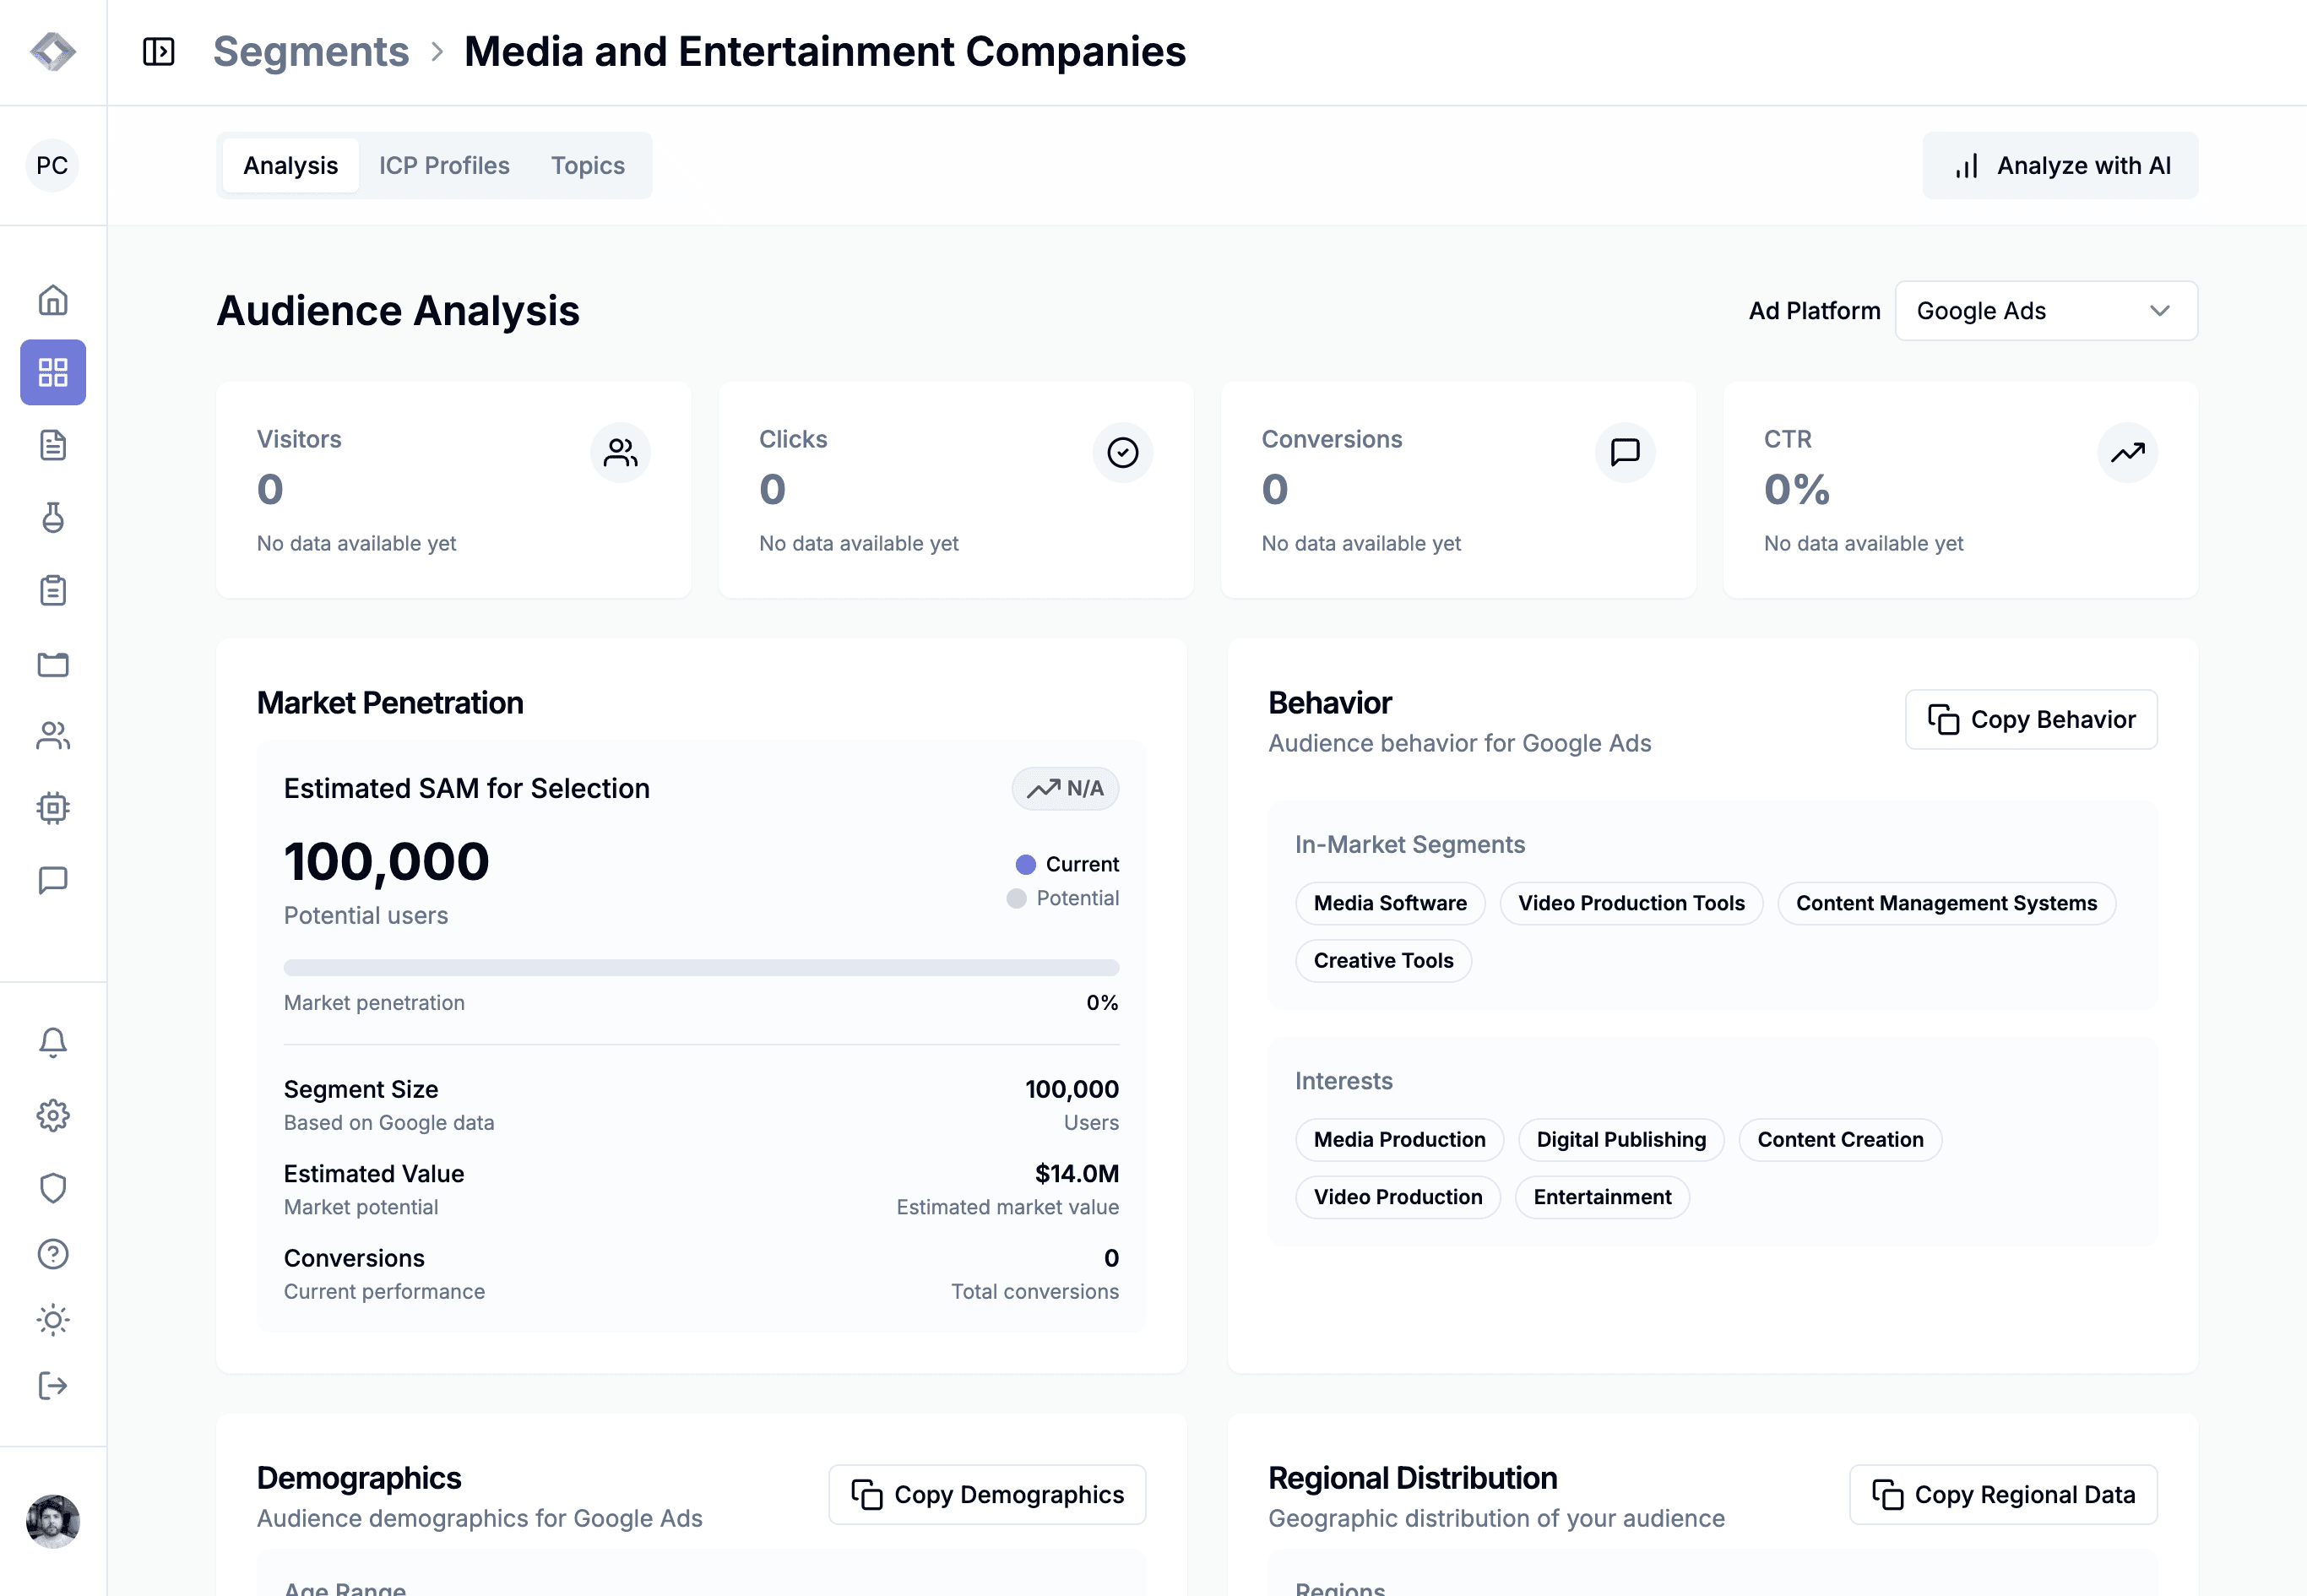Click the Segments breadcrumb link
2307x1596 pixels.
coord(311,52)
